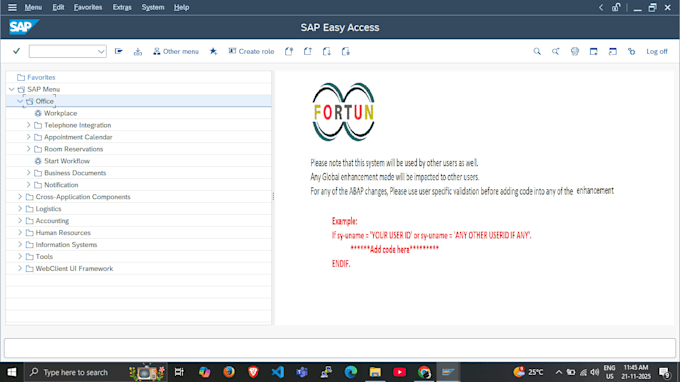Image resolution: width=680 pixels, height=382 pixels.
Task: Expand the Human Resources folder
Action: click(x=20, y=232)
